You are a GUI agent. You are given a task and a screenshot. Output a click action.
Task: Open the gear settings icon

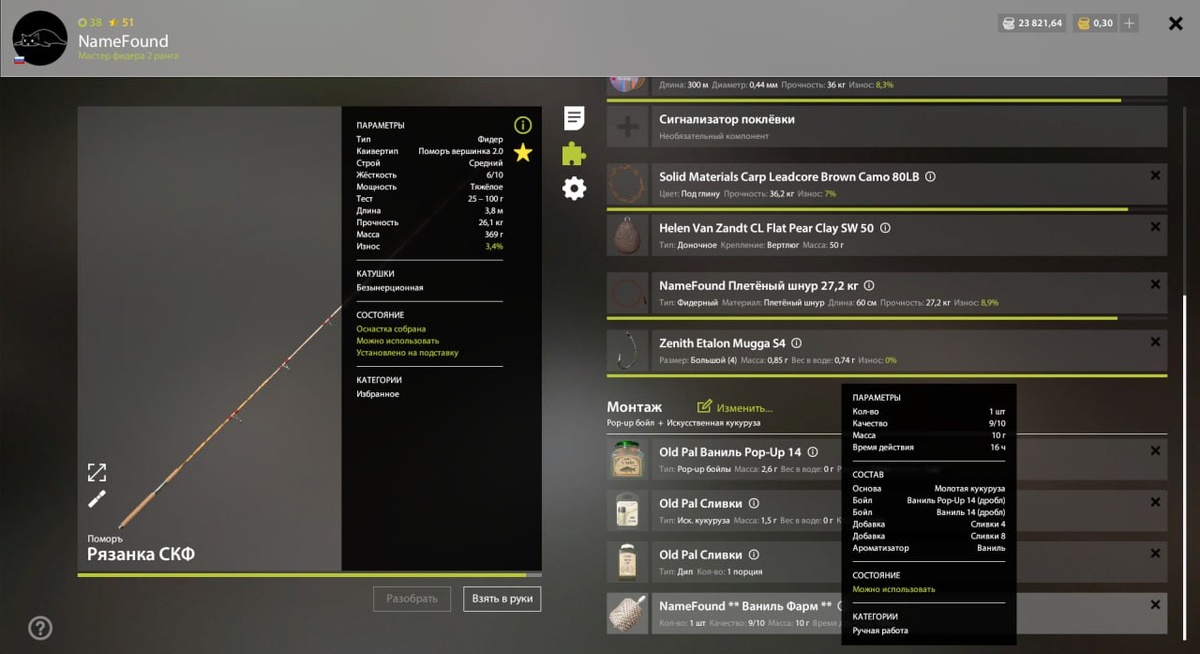coord(574,188)
